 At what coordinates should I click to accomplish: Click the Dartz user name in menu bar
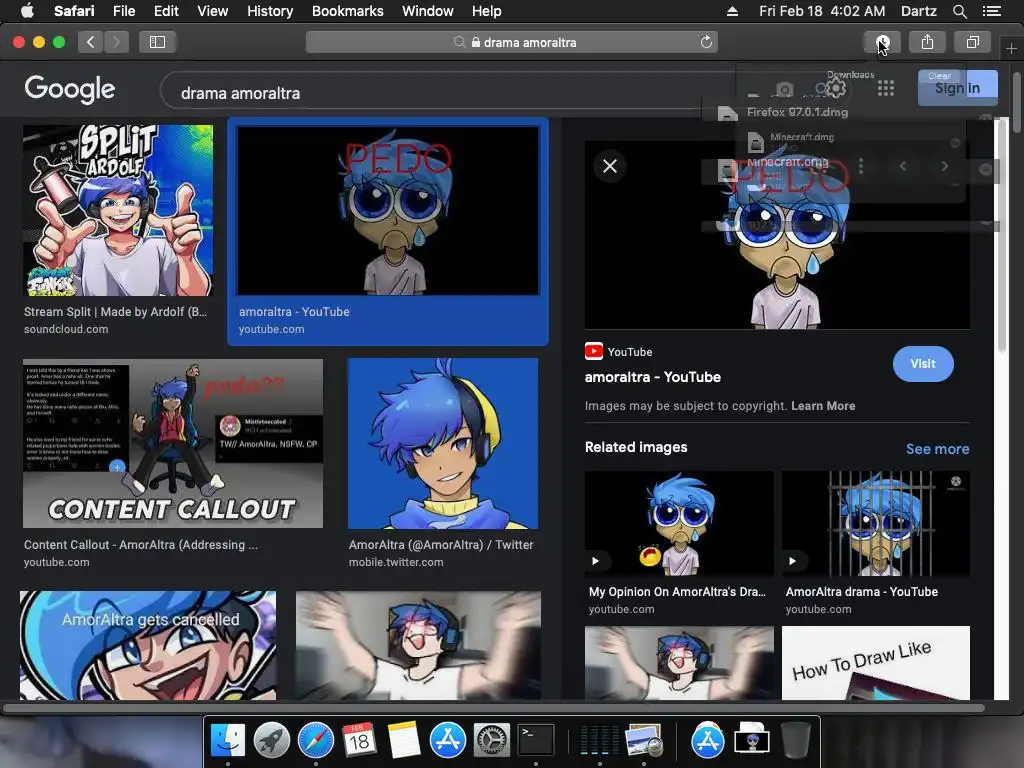click(918, 11)
